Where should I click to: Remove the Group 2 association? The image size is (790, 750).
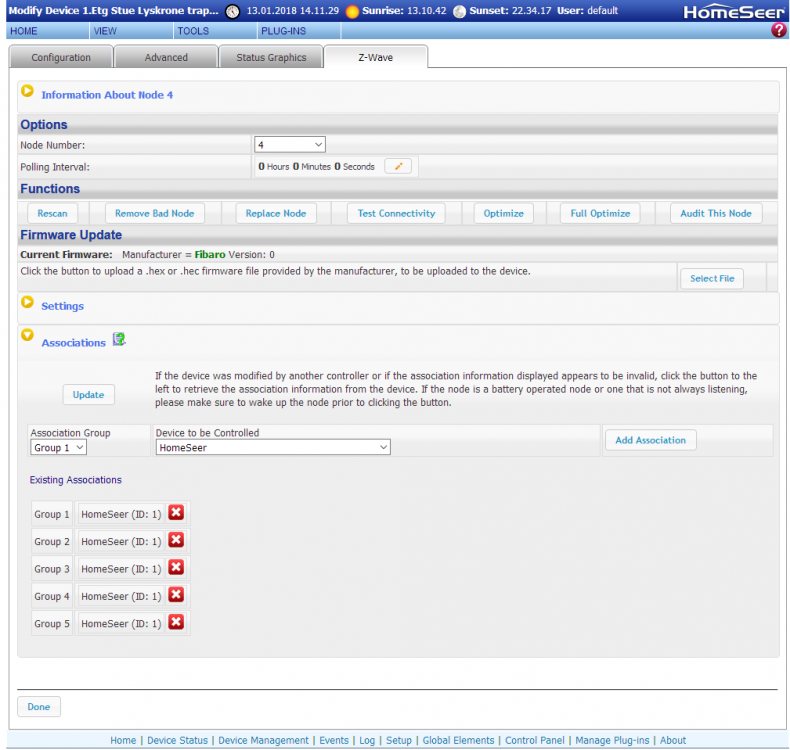(176, 540)
